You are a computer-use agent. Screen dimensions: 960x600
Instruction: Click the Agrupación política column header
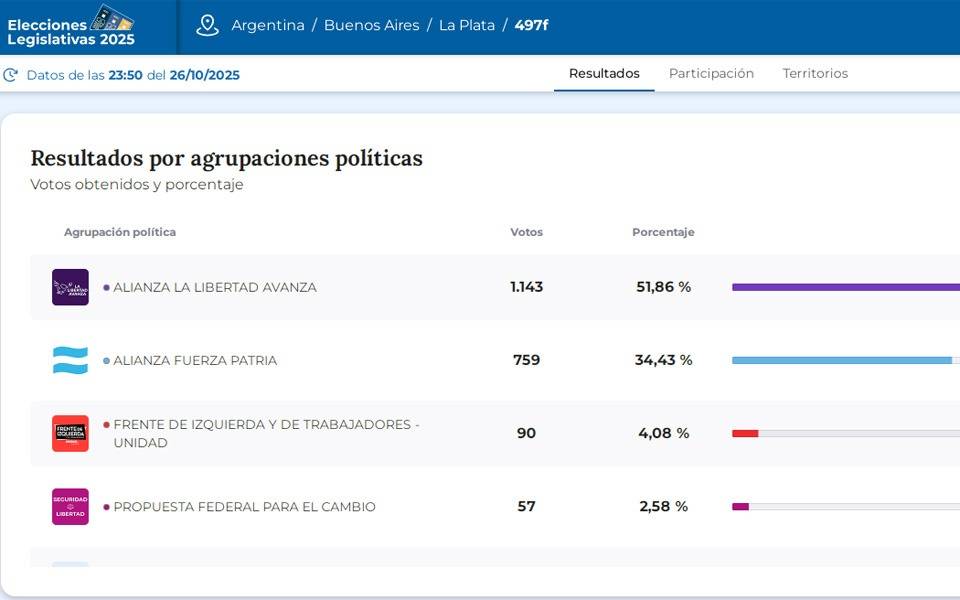(x=120, y=232)
